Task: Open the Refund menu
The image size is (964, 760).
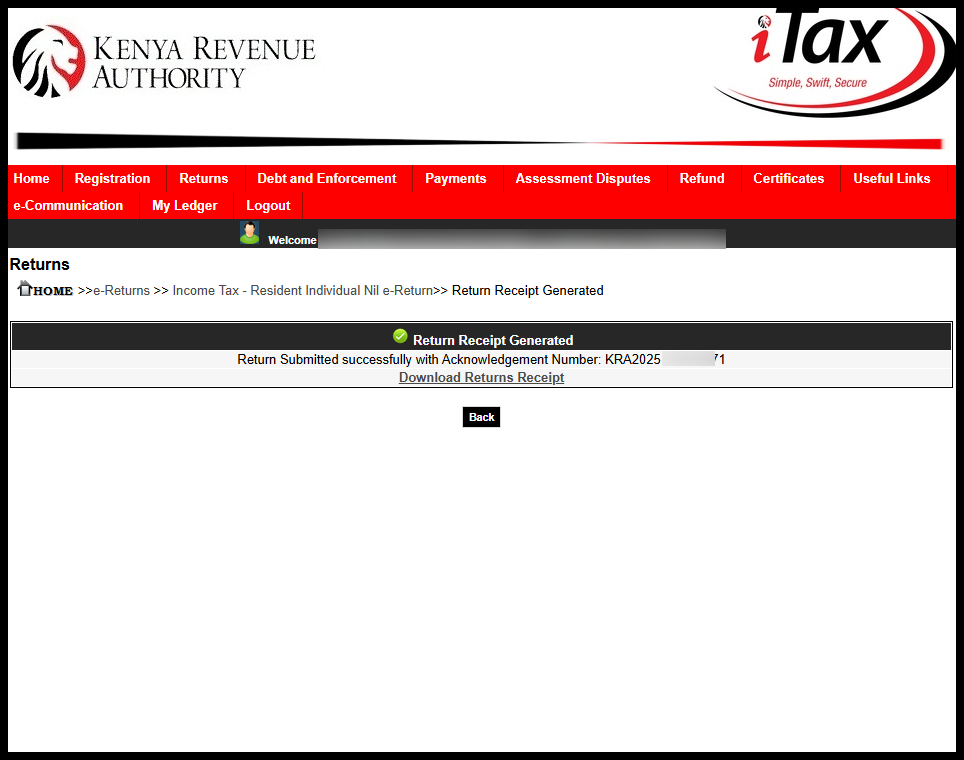Action: pyautogui.click(x=701, y=178)
